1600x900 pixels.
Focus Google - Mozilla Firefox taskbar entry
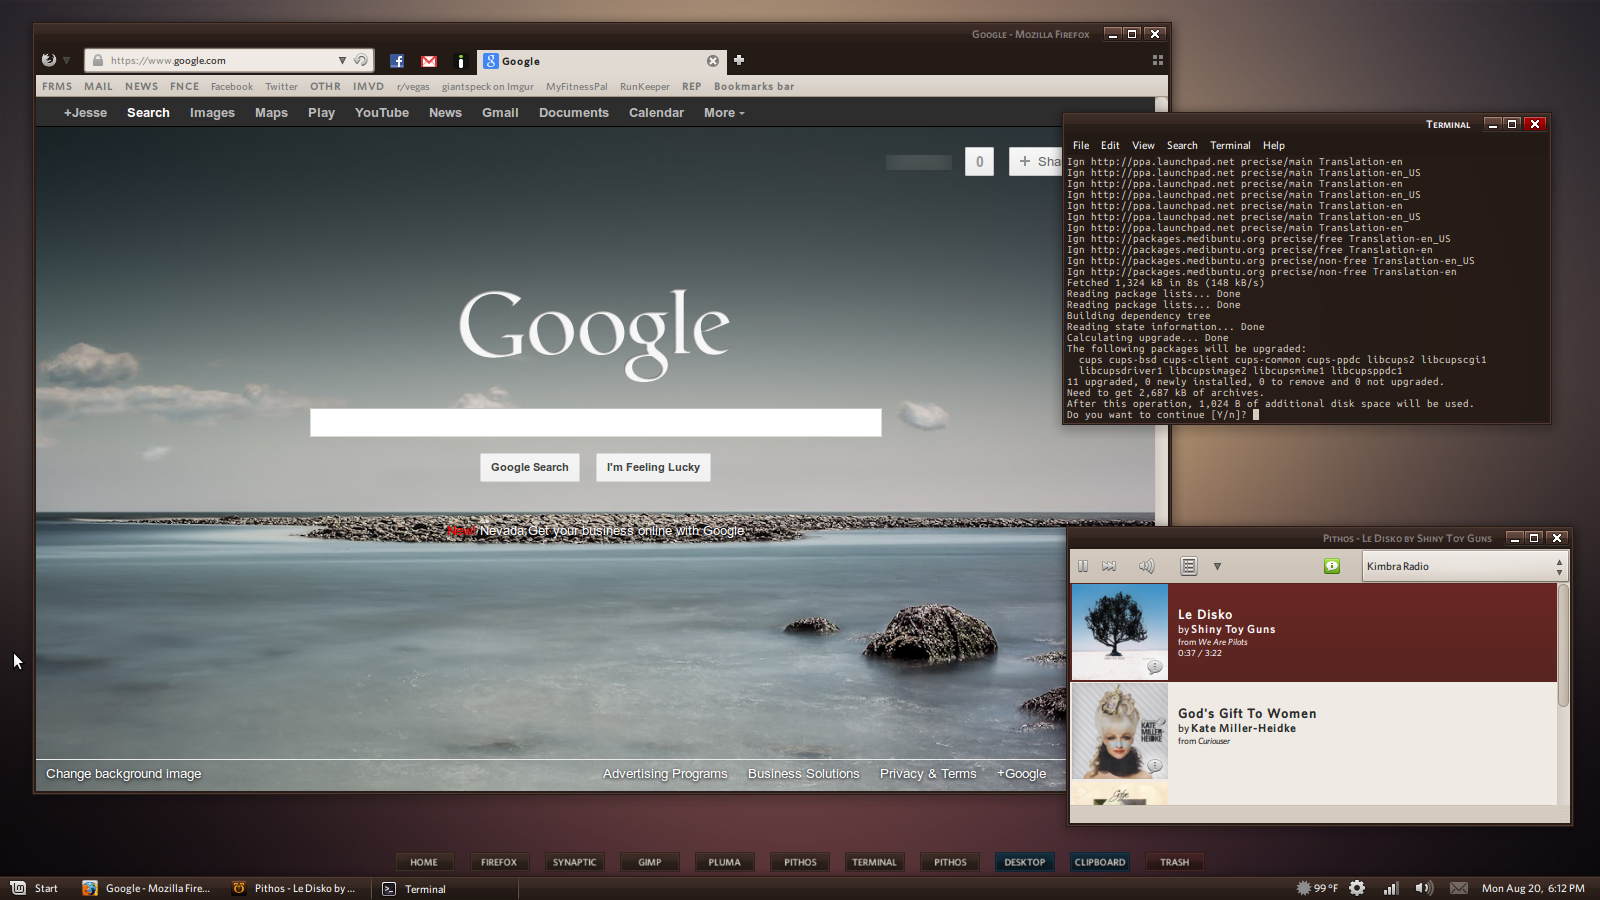(x=147, y=888)
